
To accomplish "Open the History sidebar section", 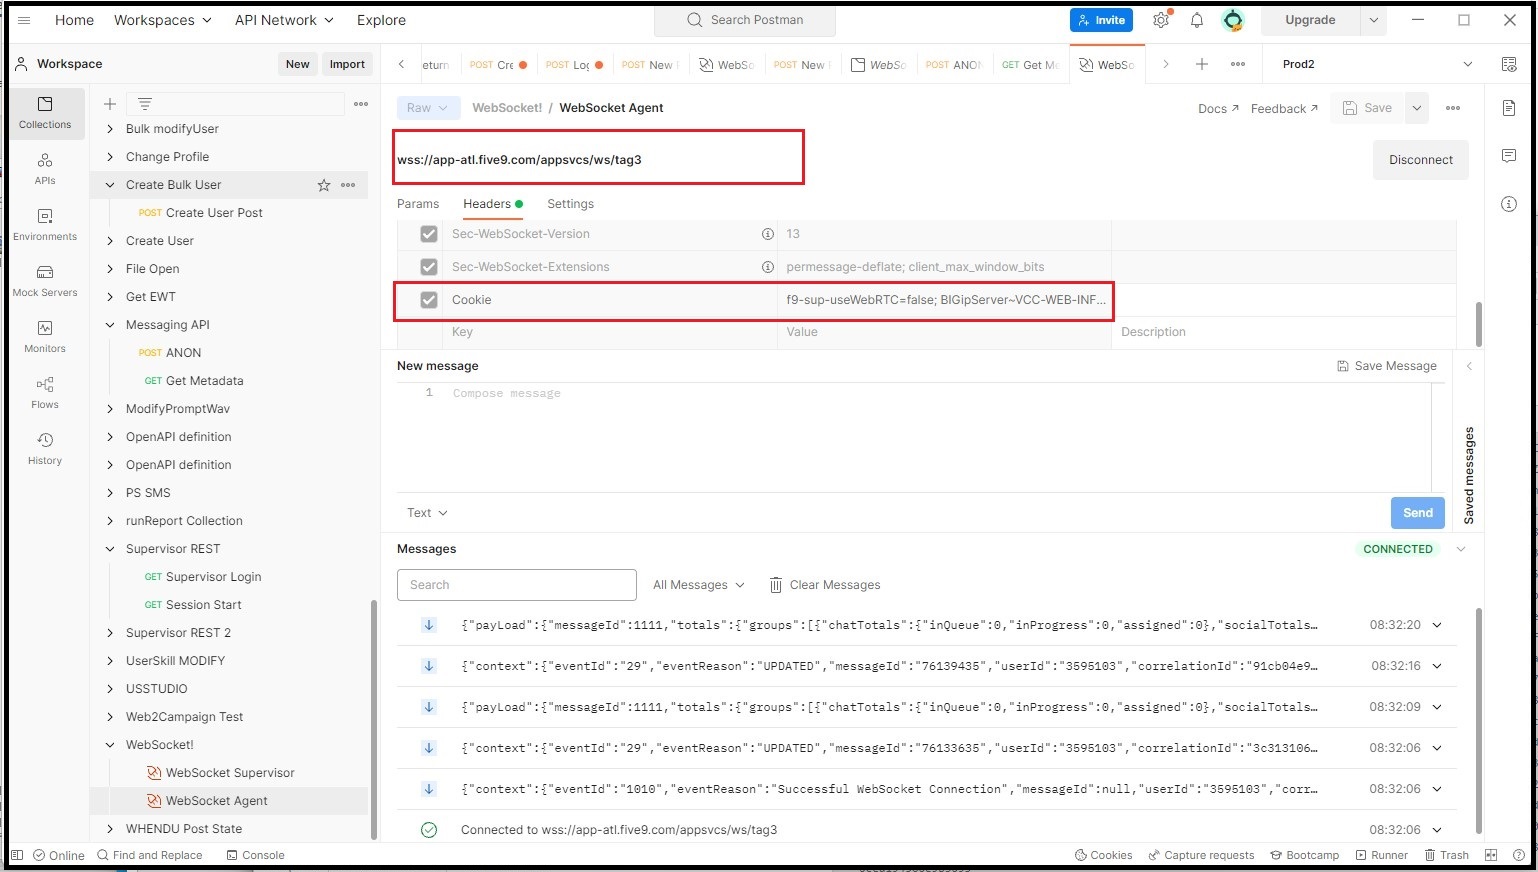I will 45,448.
